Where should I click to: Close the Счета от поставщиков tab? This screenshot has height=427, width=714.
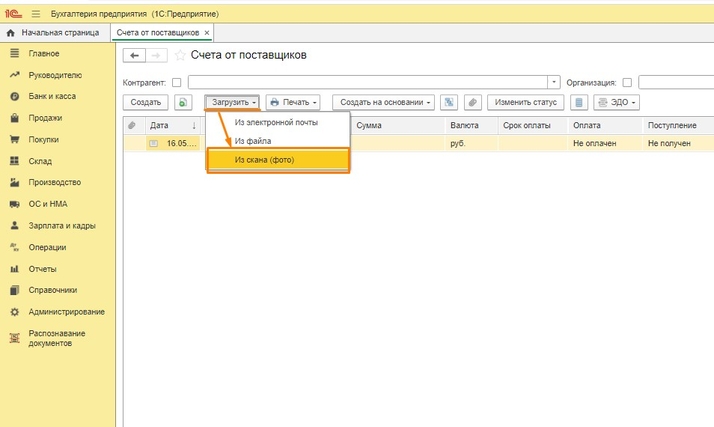click(x=207, y=33)
